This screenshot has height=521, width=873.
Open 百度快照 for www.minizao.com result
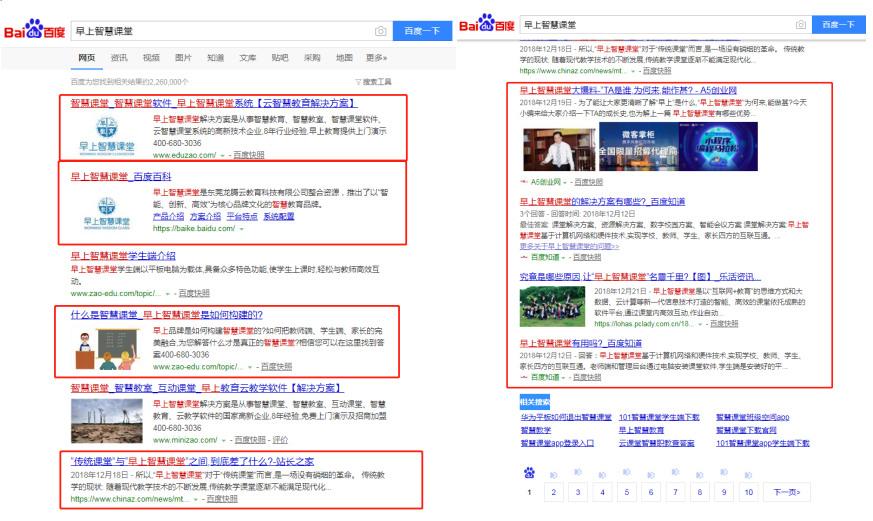250,440
